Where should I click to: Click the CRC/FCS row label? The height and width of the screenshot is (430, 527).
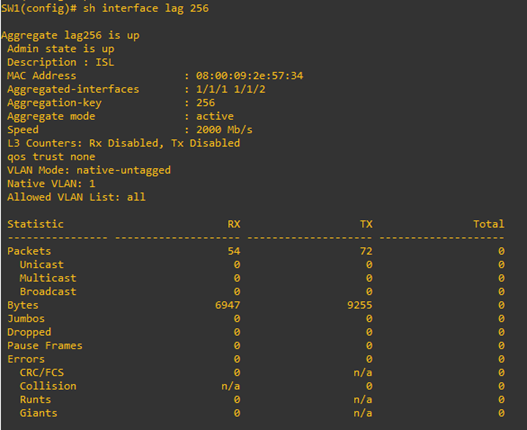(x=42, y=373)
